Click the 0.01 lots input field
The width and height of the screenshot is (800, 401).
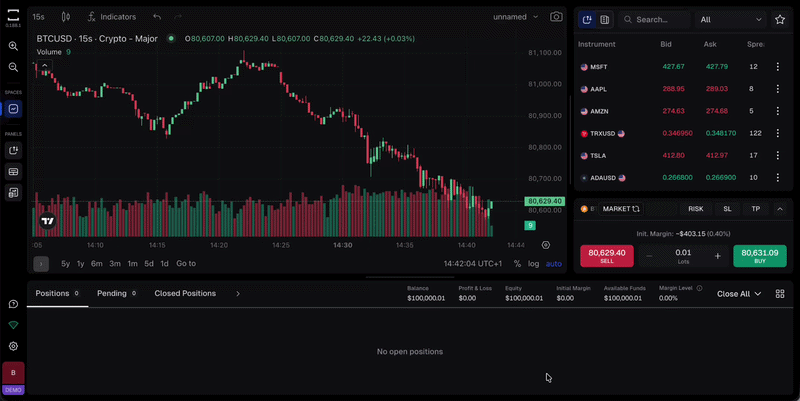tap(683, 256)
